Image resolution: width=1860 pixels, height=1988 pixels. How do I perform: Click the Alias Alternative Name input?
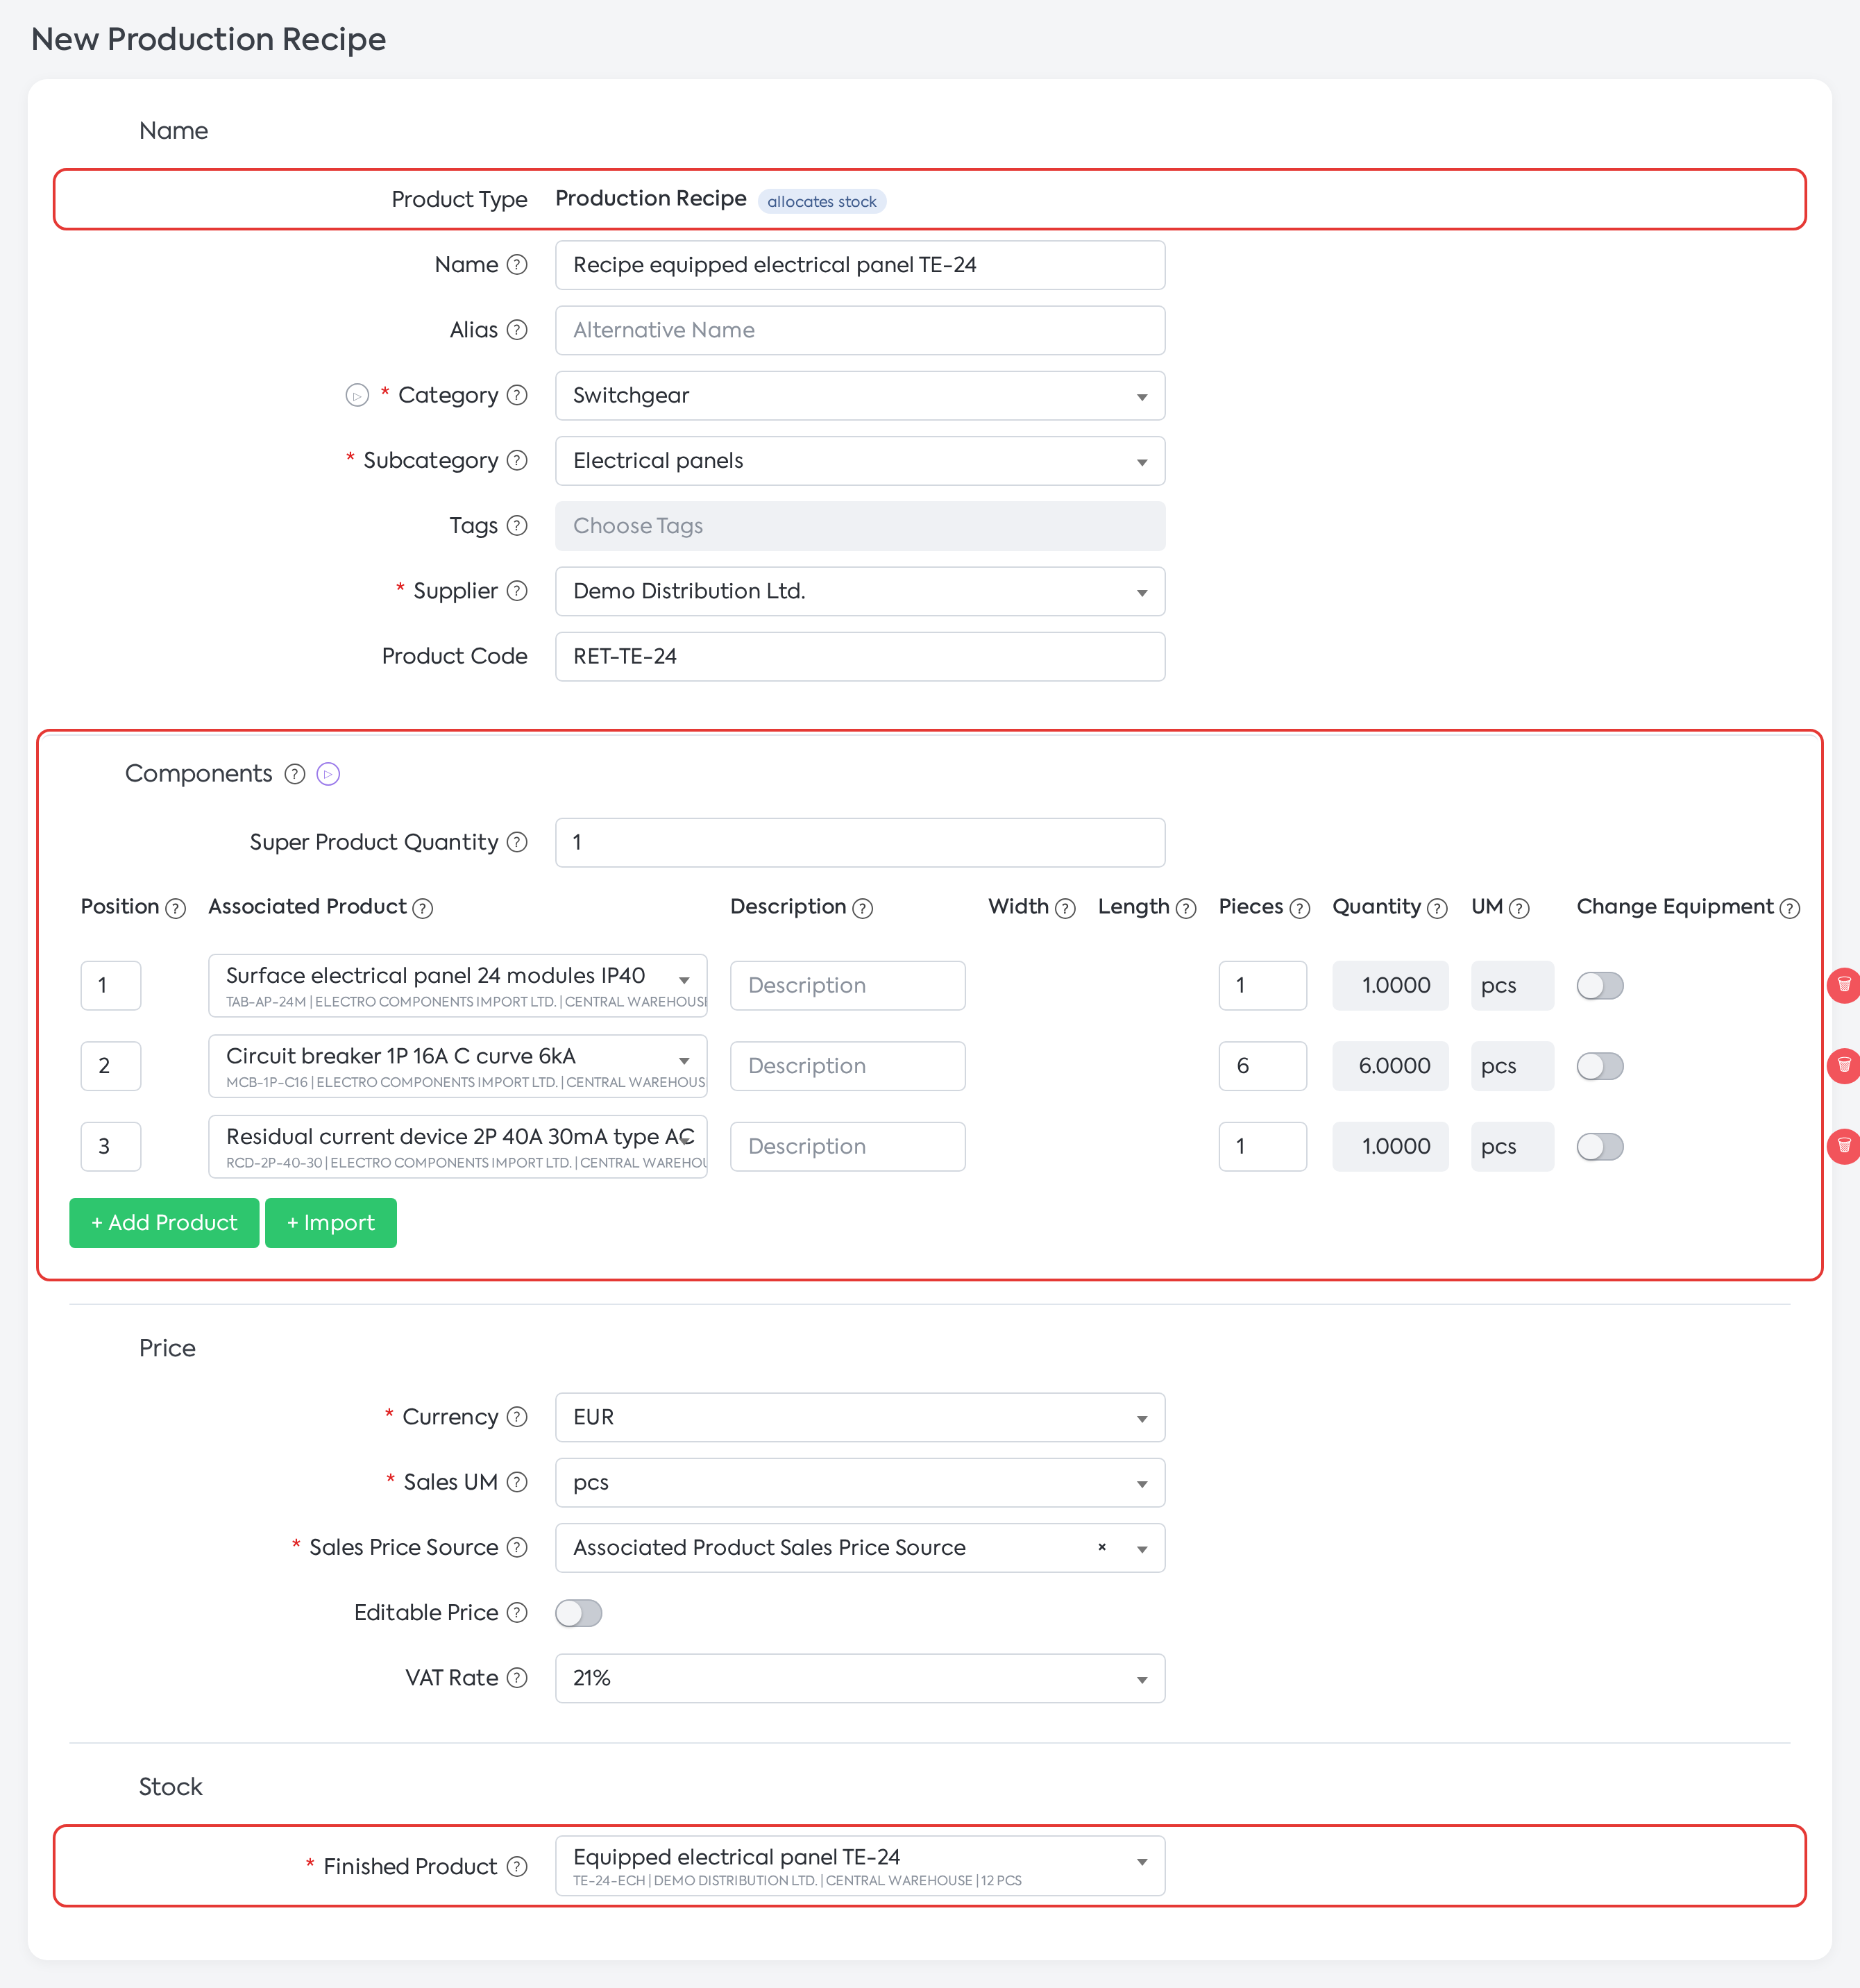[860, 330]
